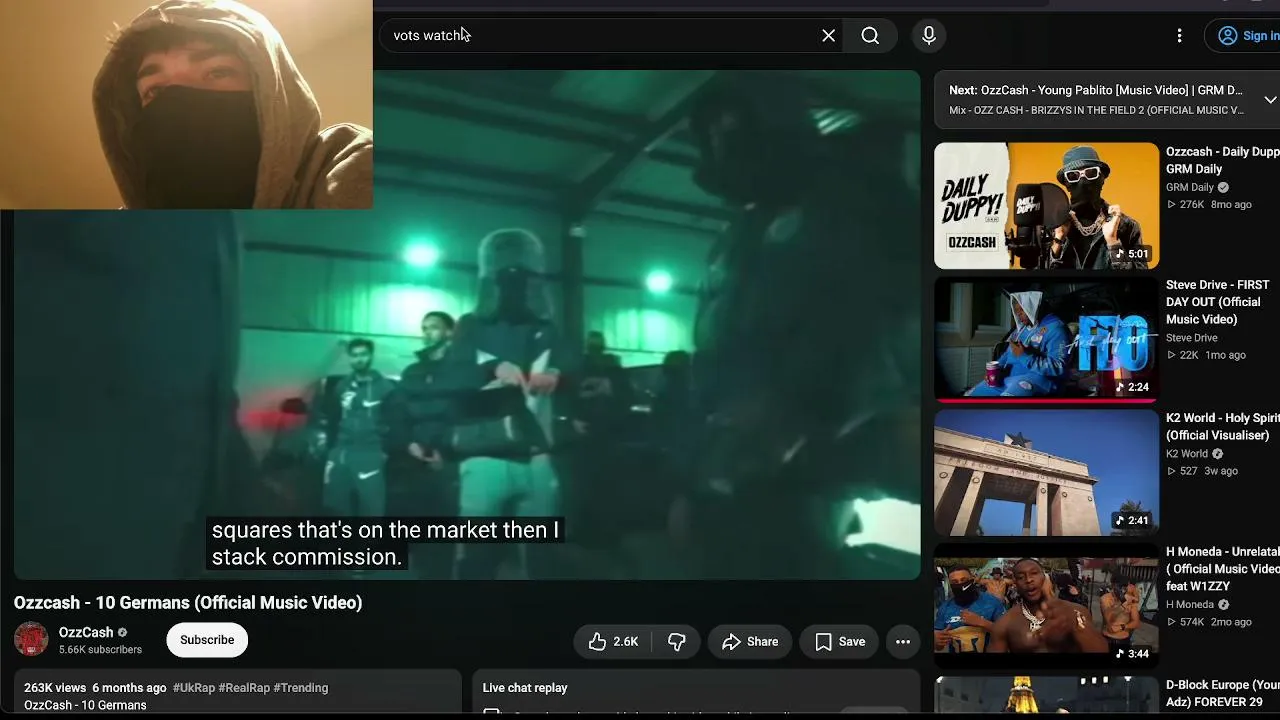This screenshot has width=1280, height=720.
Task: Save the video to a playlist
Action: (840, 642)
